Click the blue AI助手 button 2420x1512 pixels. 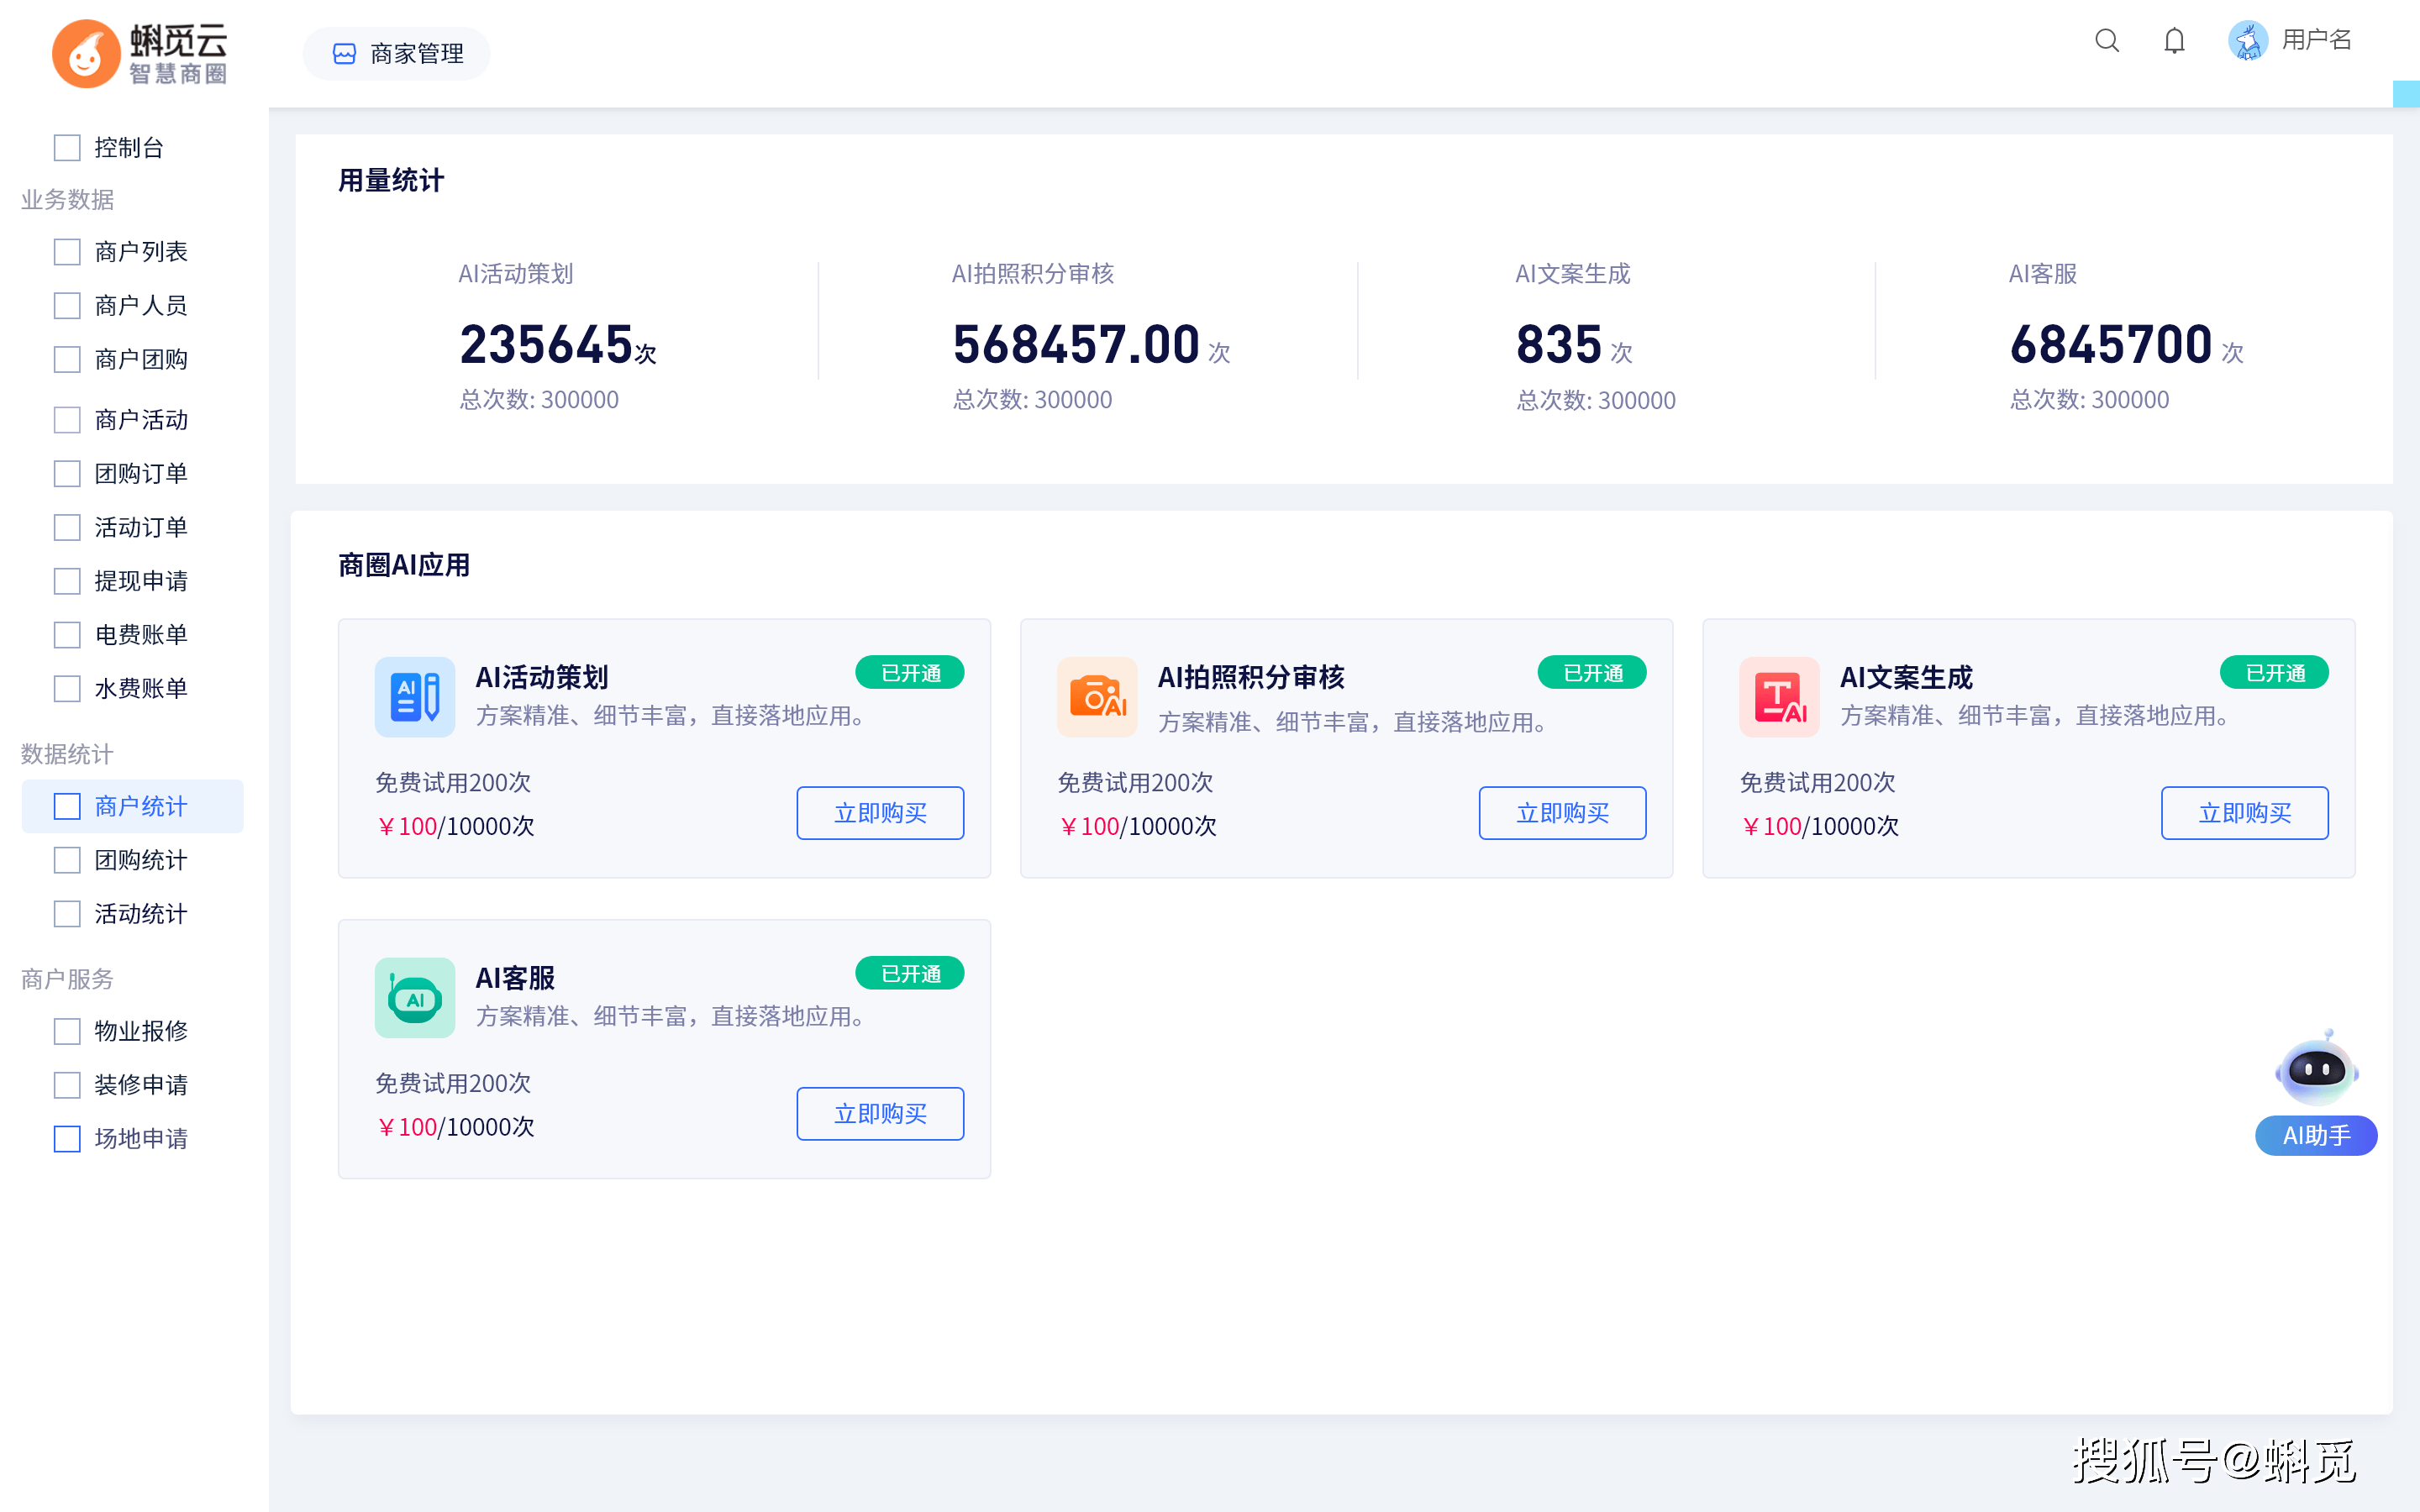point(2316,1136)
